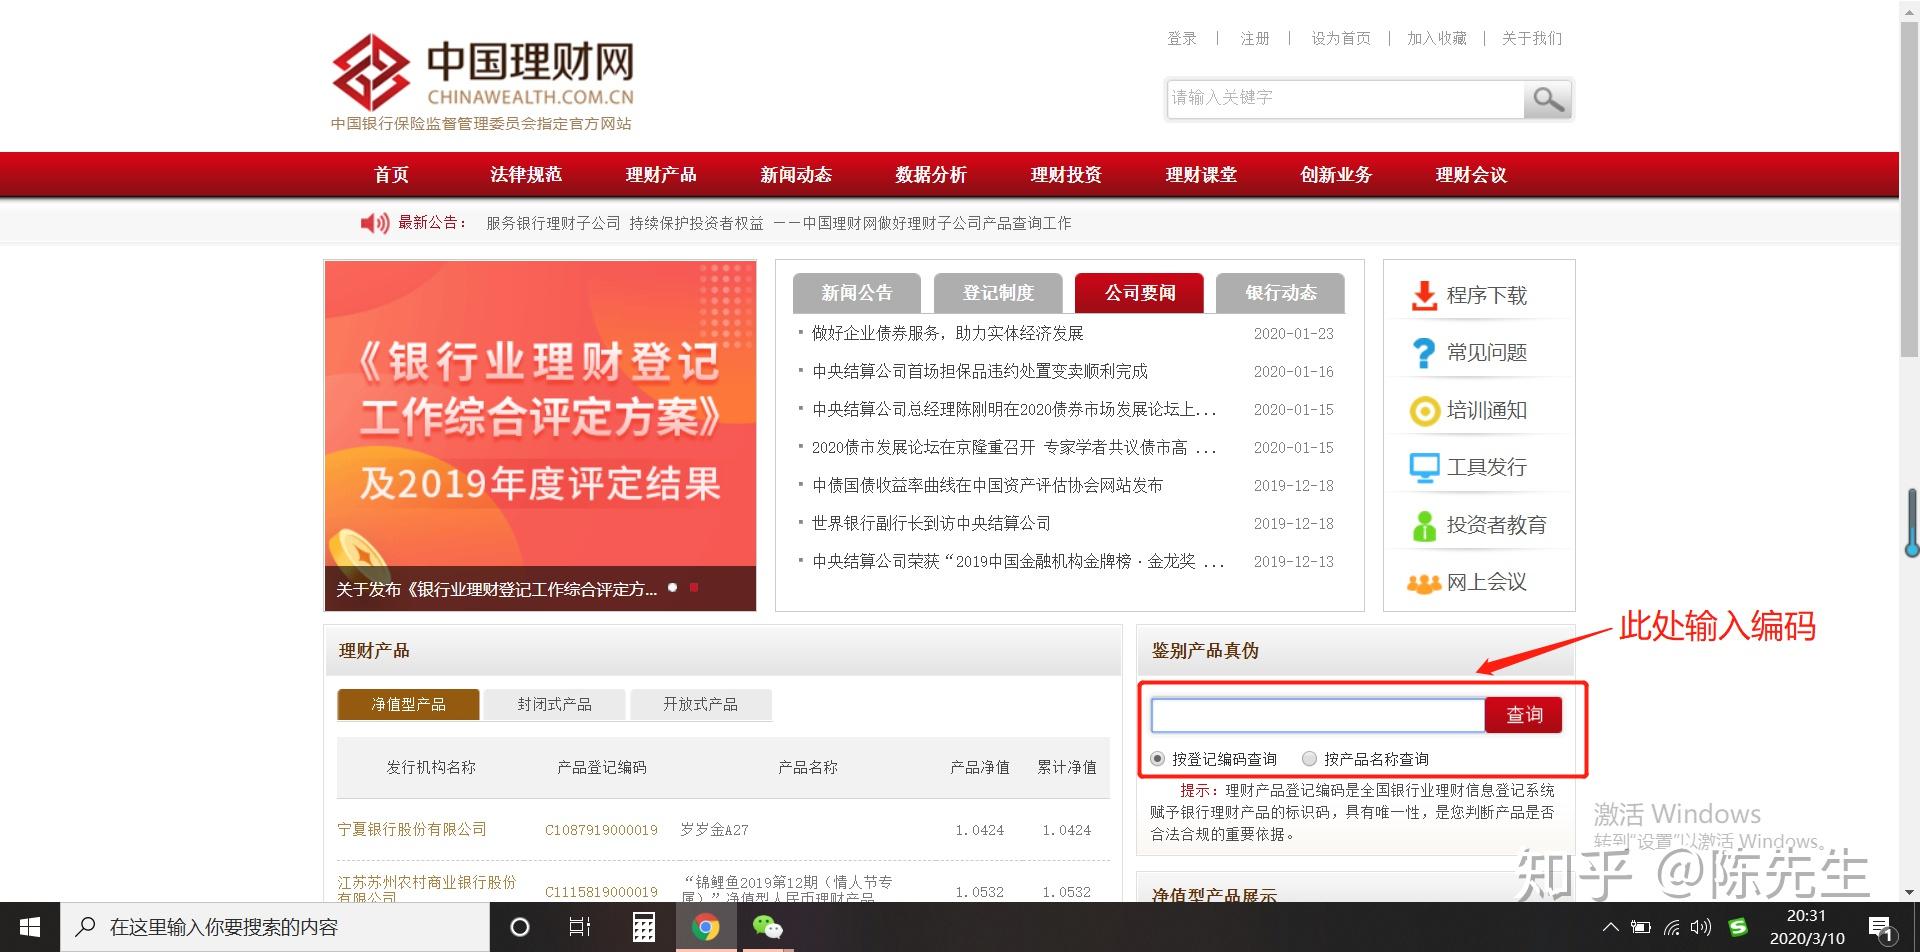
Task: Click the 设为首页 link
Action: point(1341,38)
